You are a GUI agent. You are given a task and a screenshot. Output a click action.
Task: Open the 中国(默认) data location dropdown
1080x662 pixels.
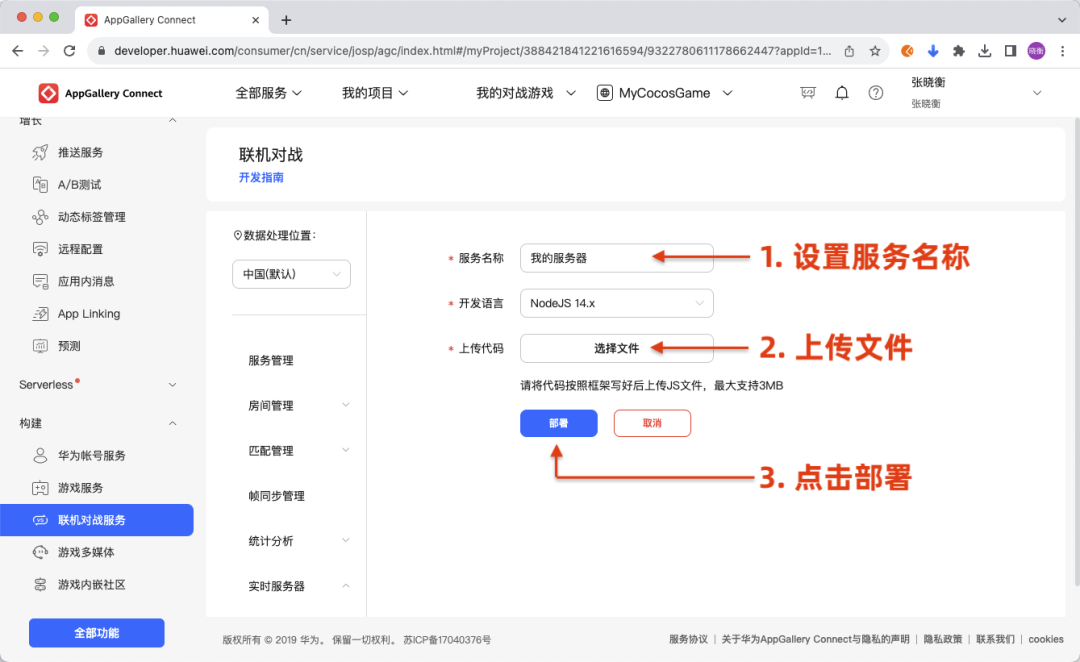(x=291, y=274)
